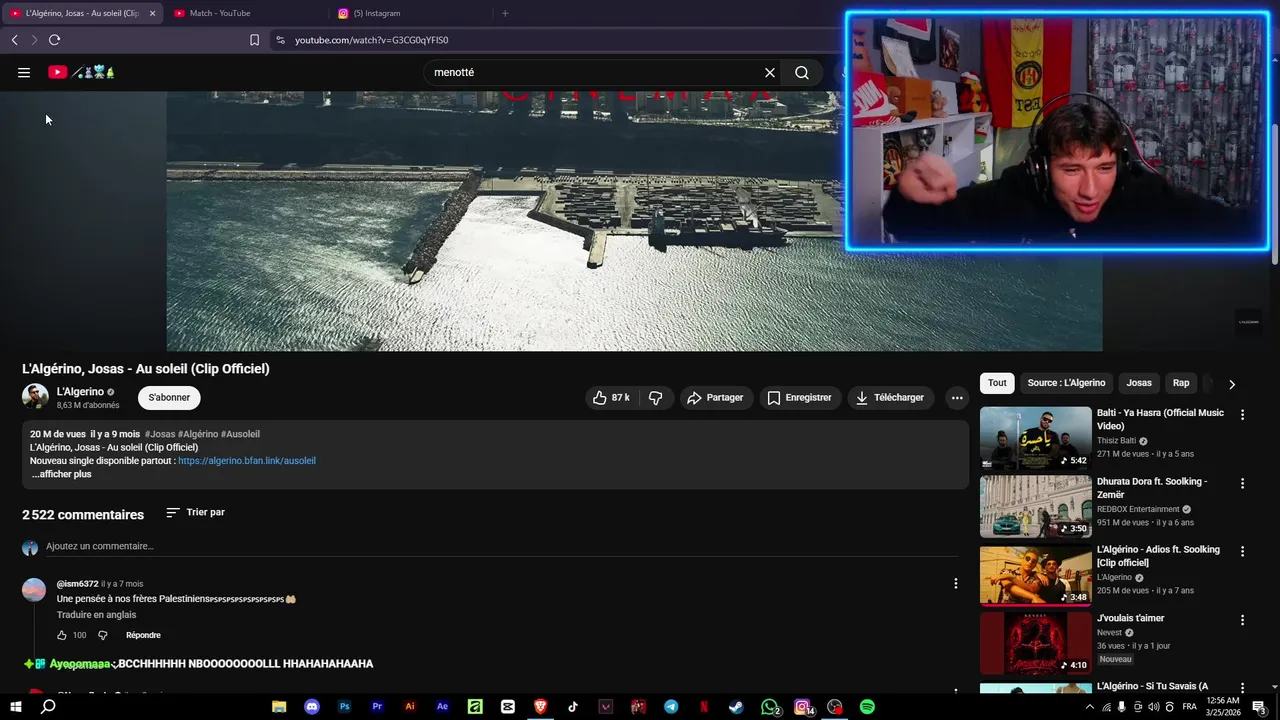Click the bookmark icon in address bar

254,40
